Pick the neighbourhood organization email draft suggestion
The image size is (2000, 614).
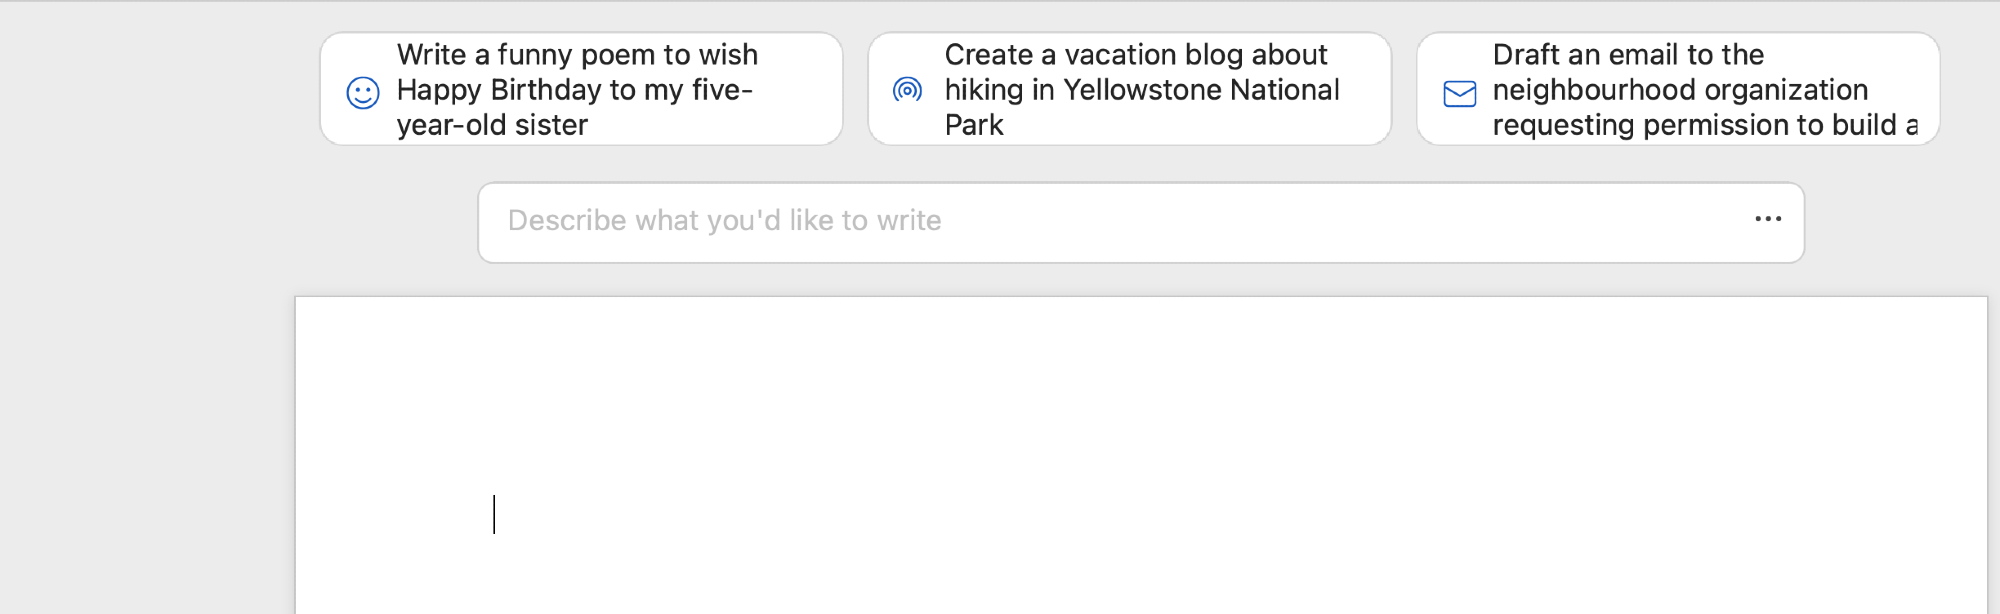pos(1677,89)
